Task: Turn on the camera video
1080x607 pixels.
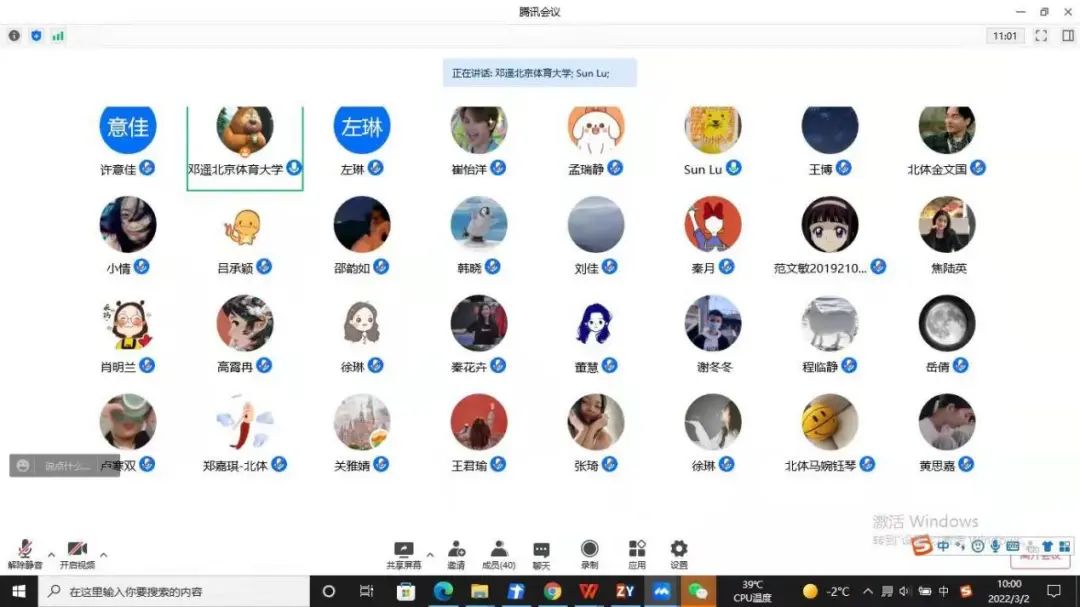Action: point(77,554)
